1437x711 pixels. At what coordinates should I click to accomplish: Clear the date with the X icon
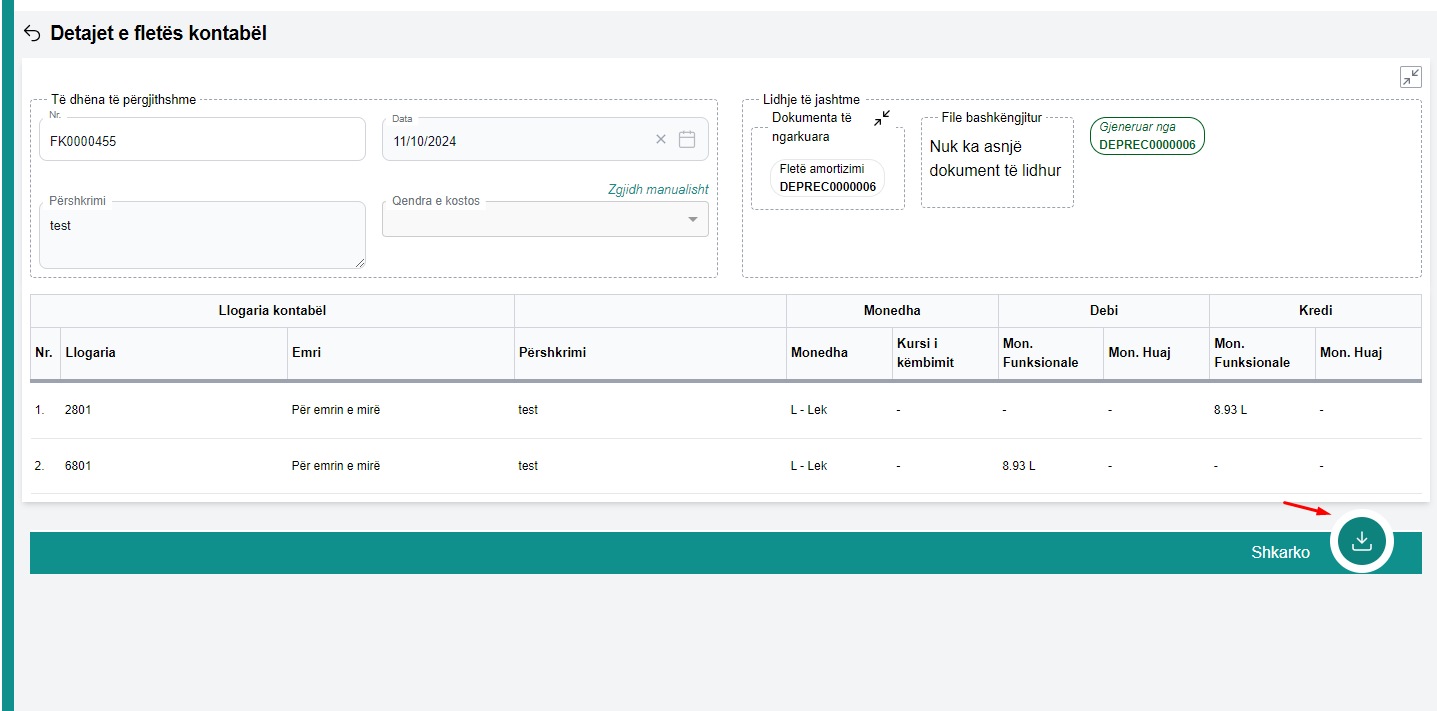coord(660,140)
